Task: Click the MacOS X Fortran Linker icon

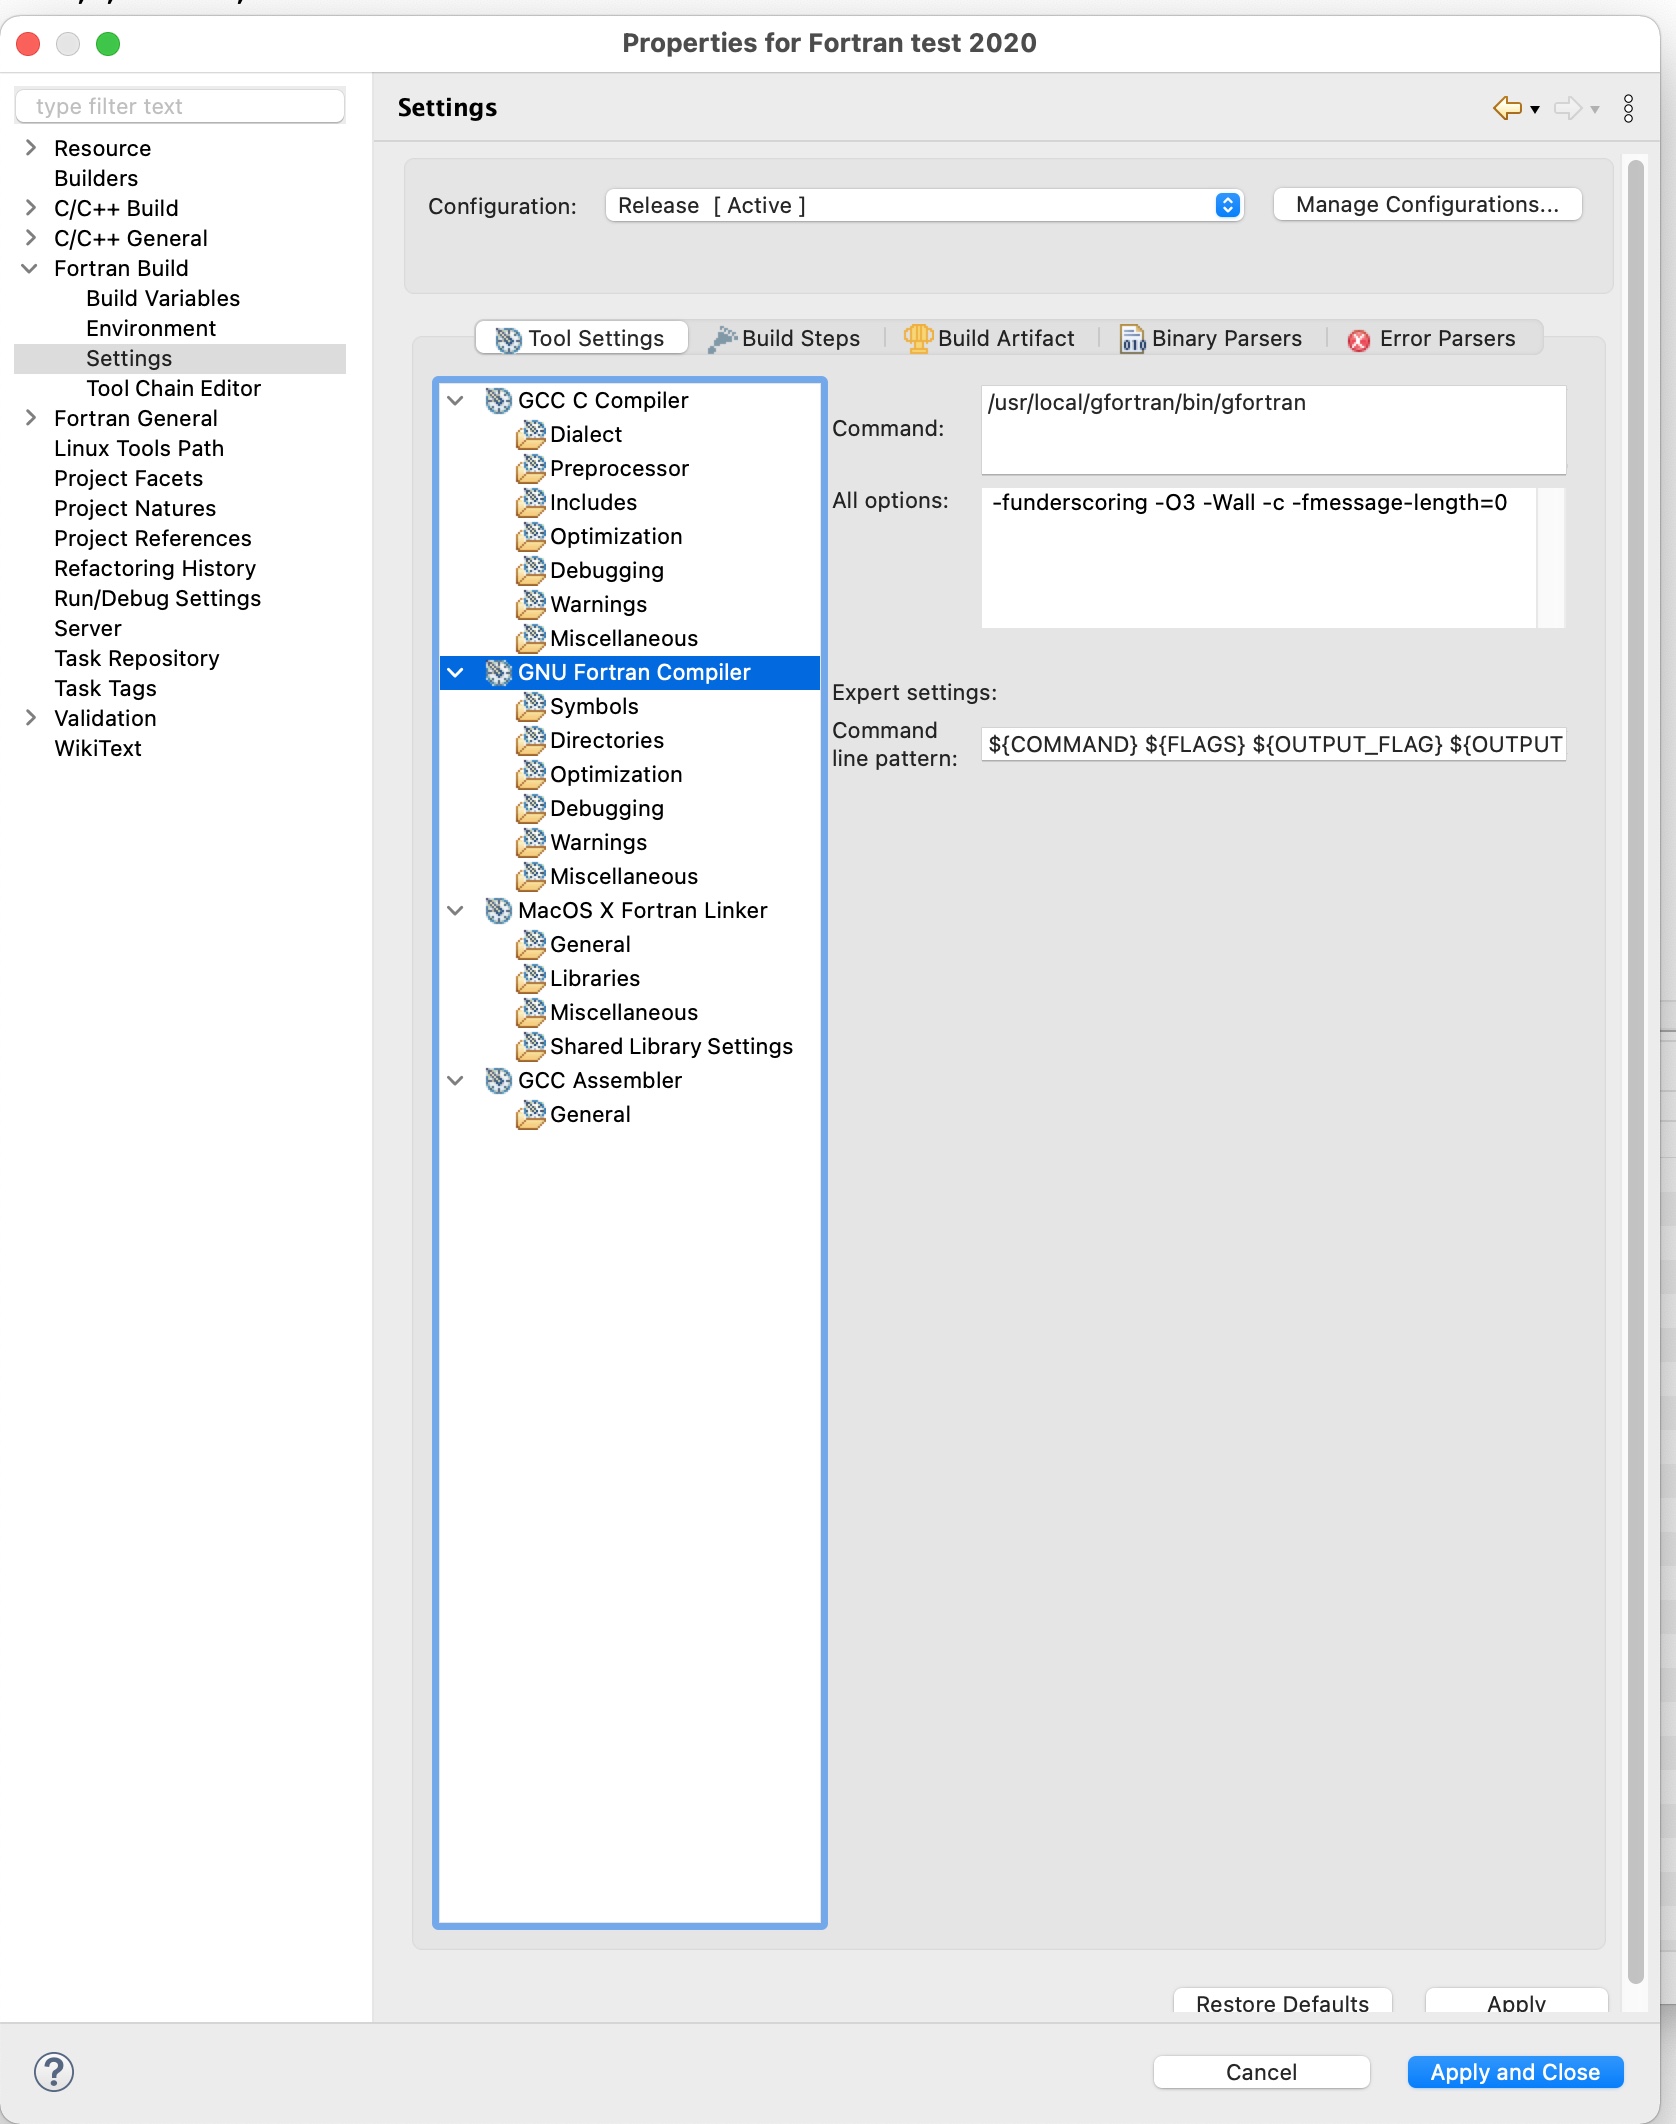Action: click(x=498, y=910)
